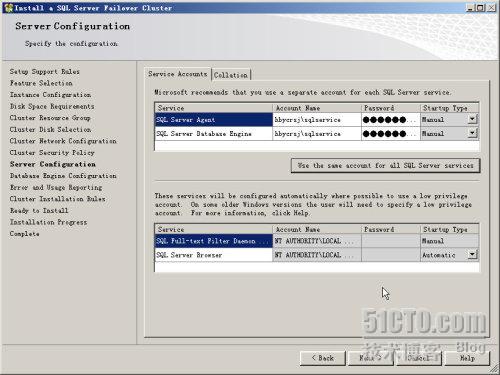Click the Manual startup type of Full-text Filter Daemon
The image size is (500, 375).
coord(449,241)
